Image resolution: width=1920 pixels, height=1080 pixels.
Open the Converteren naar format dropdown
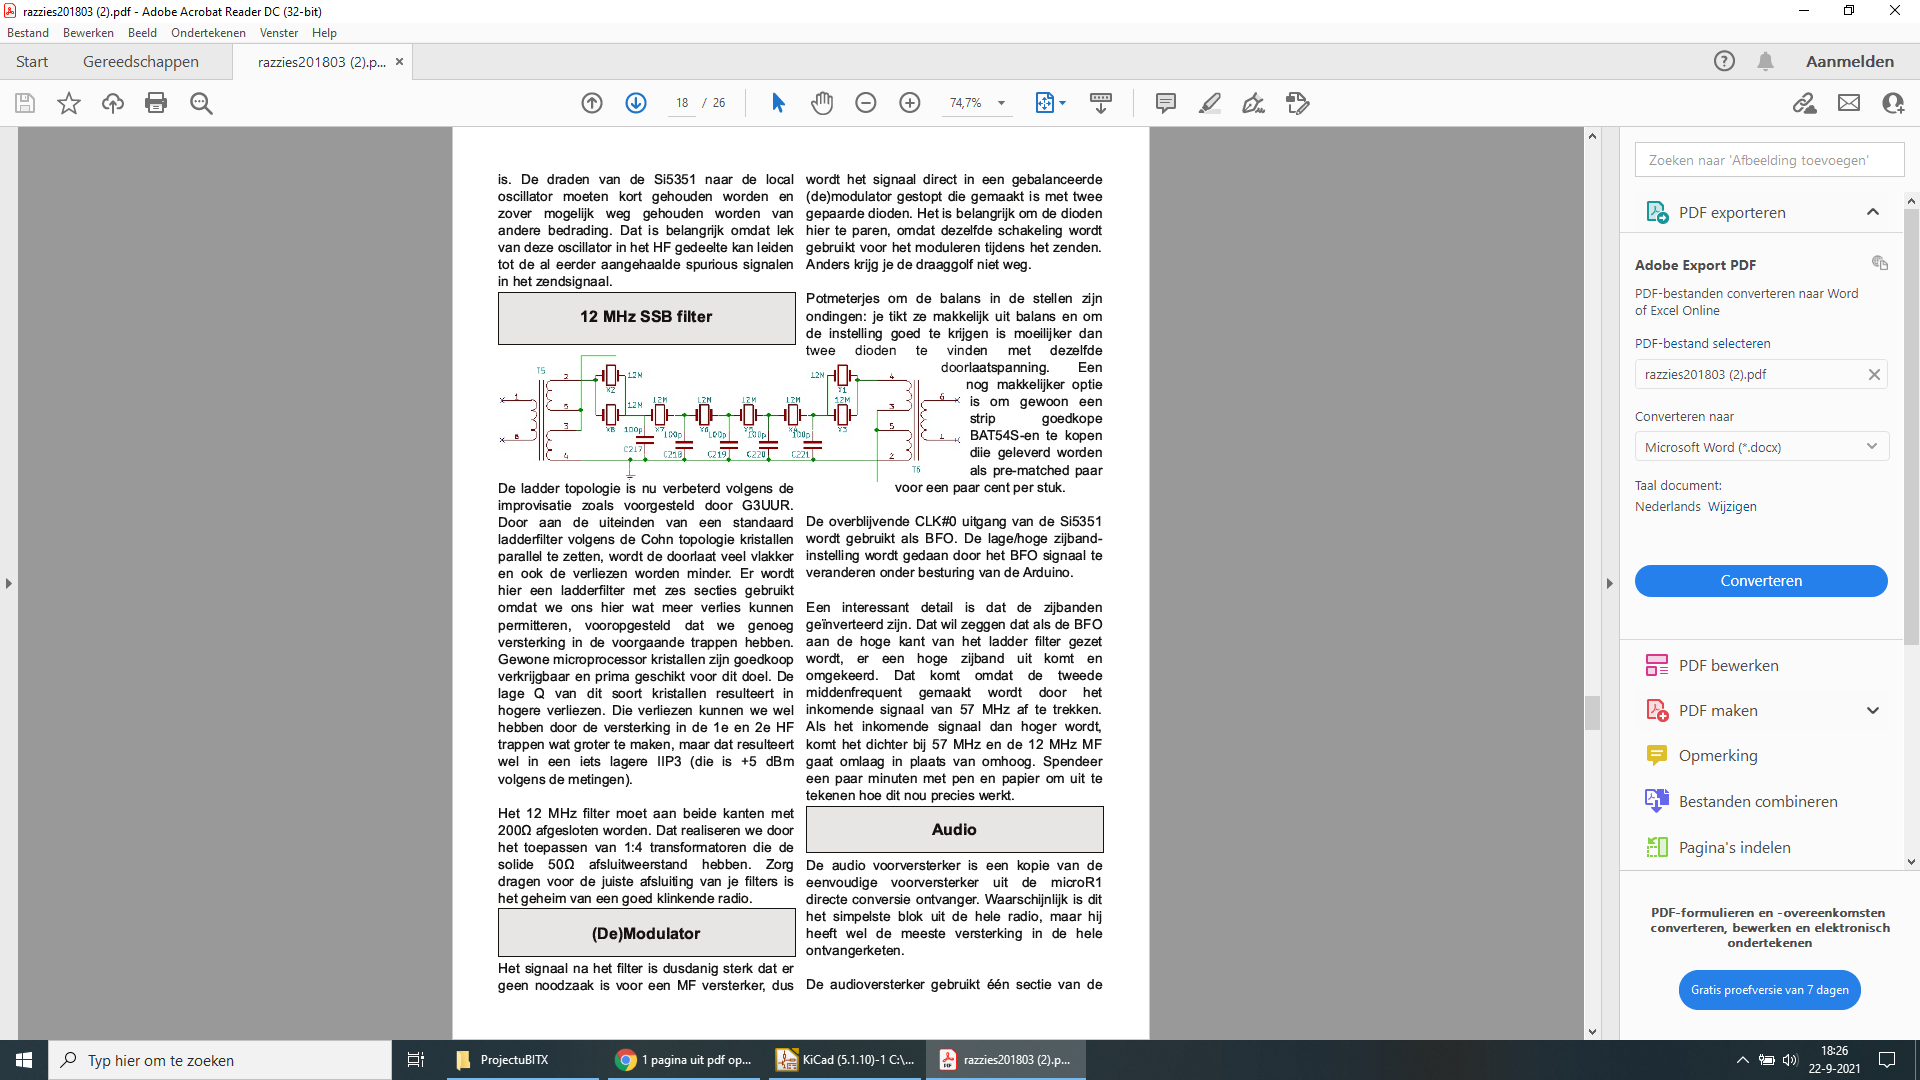coord(1761,447)
